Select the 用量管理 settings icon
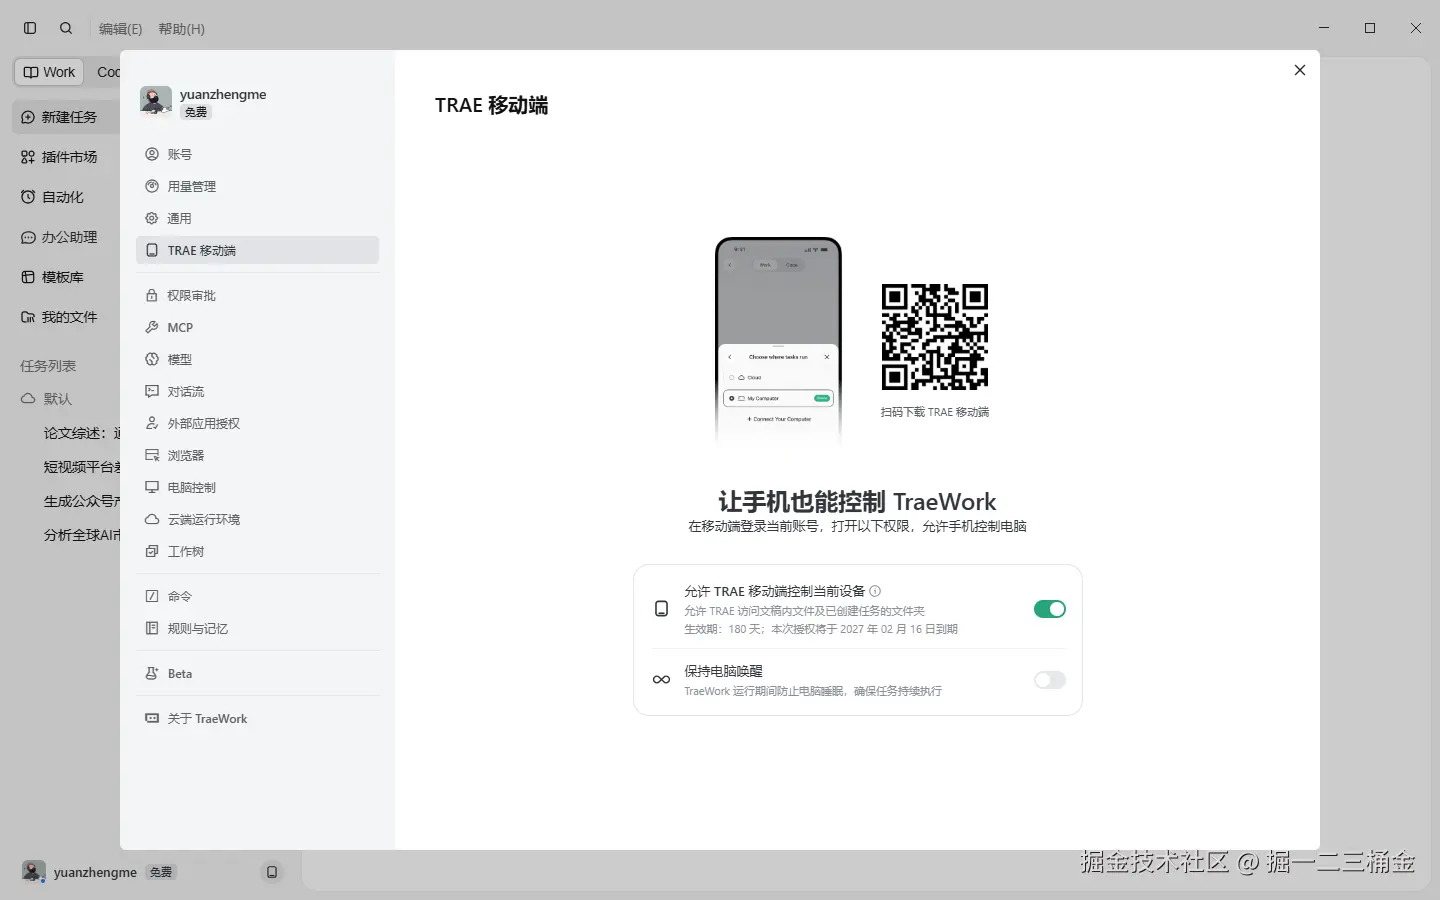Screen dimensions: 1440x900 point(152,186)
